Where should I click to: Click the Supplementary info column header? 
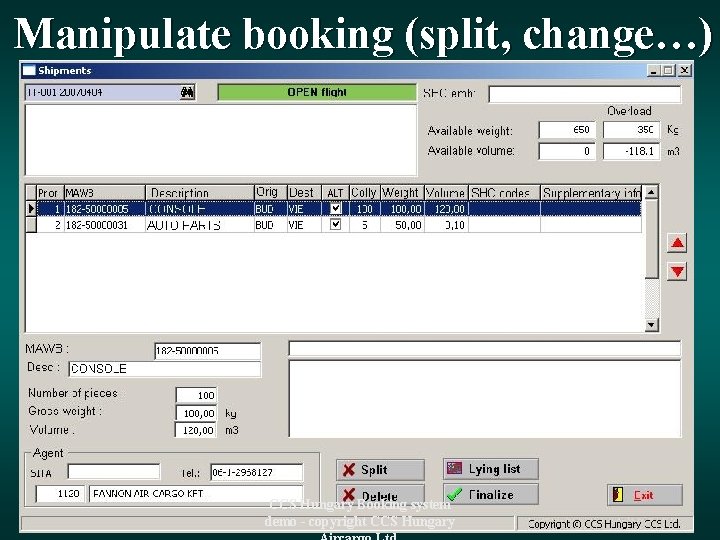pos(591,192)
